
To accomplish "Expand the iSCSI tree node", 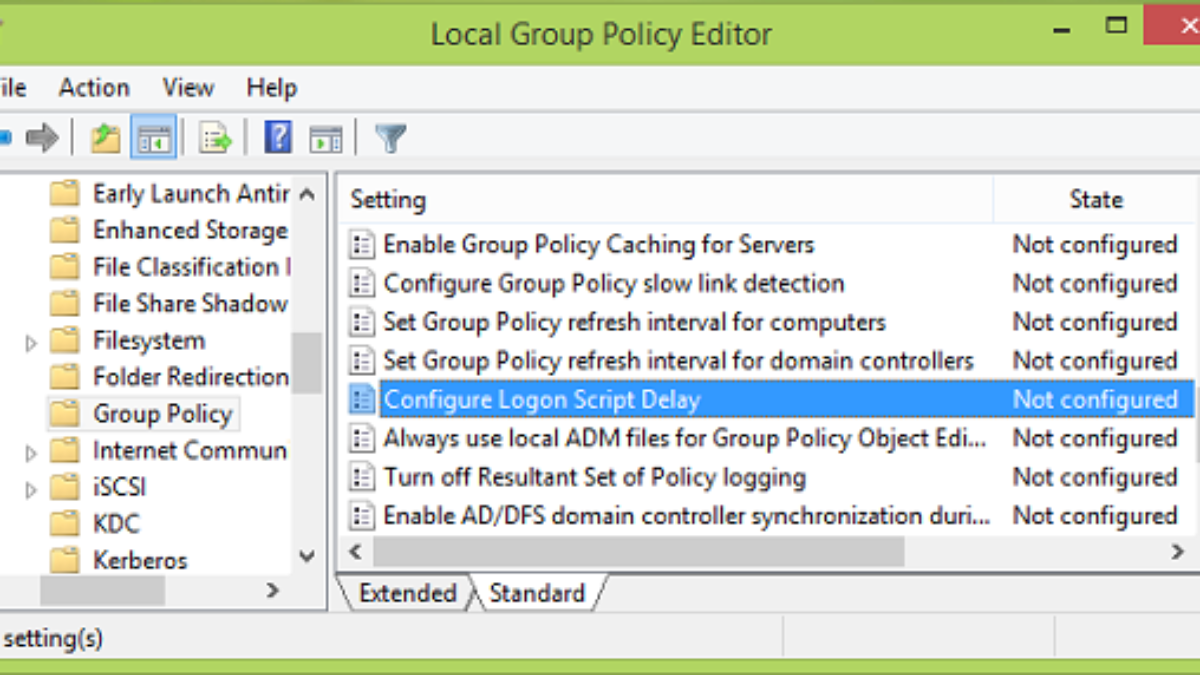I will (x=31, y=490).
